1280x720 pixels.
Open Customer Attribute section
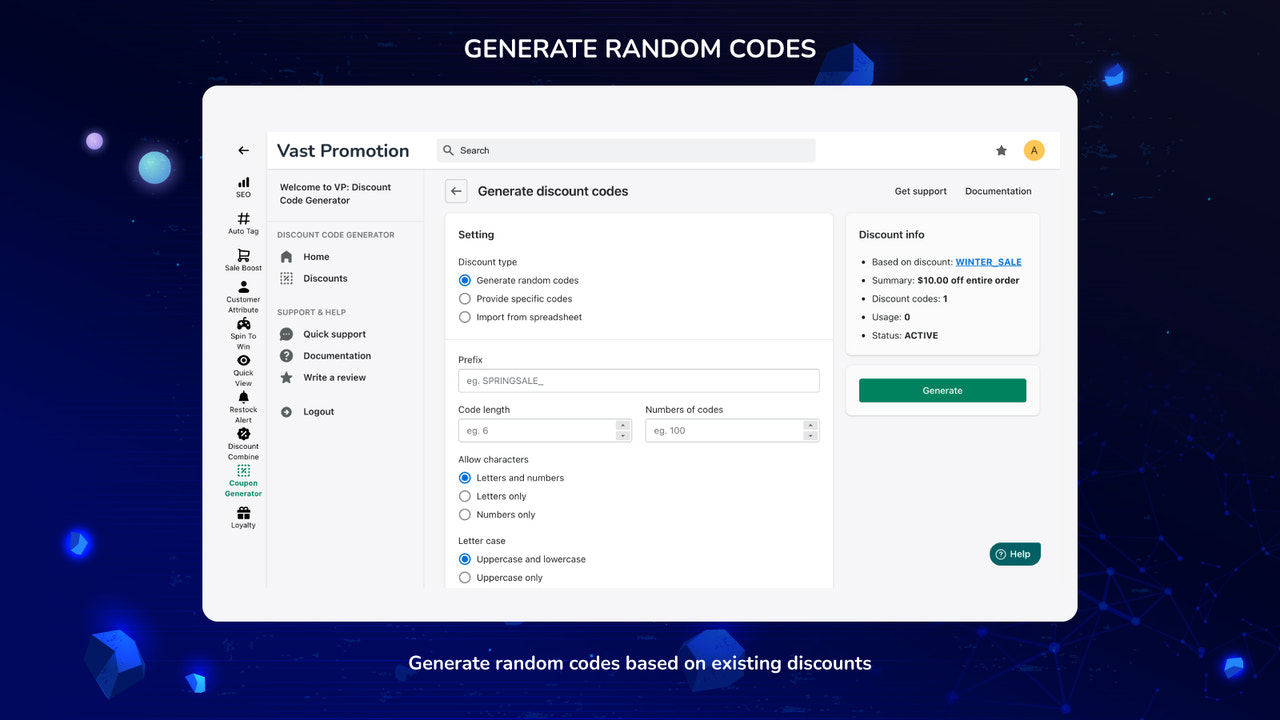click(x=242, y=289)
